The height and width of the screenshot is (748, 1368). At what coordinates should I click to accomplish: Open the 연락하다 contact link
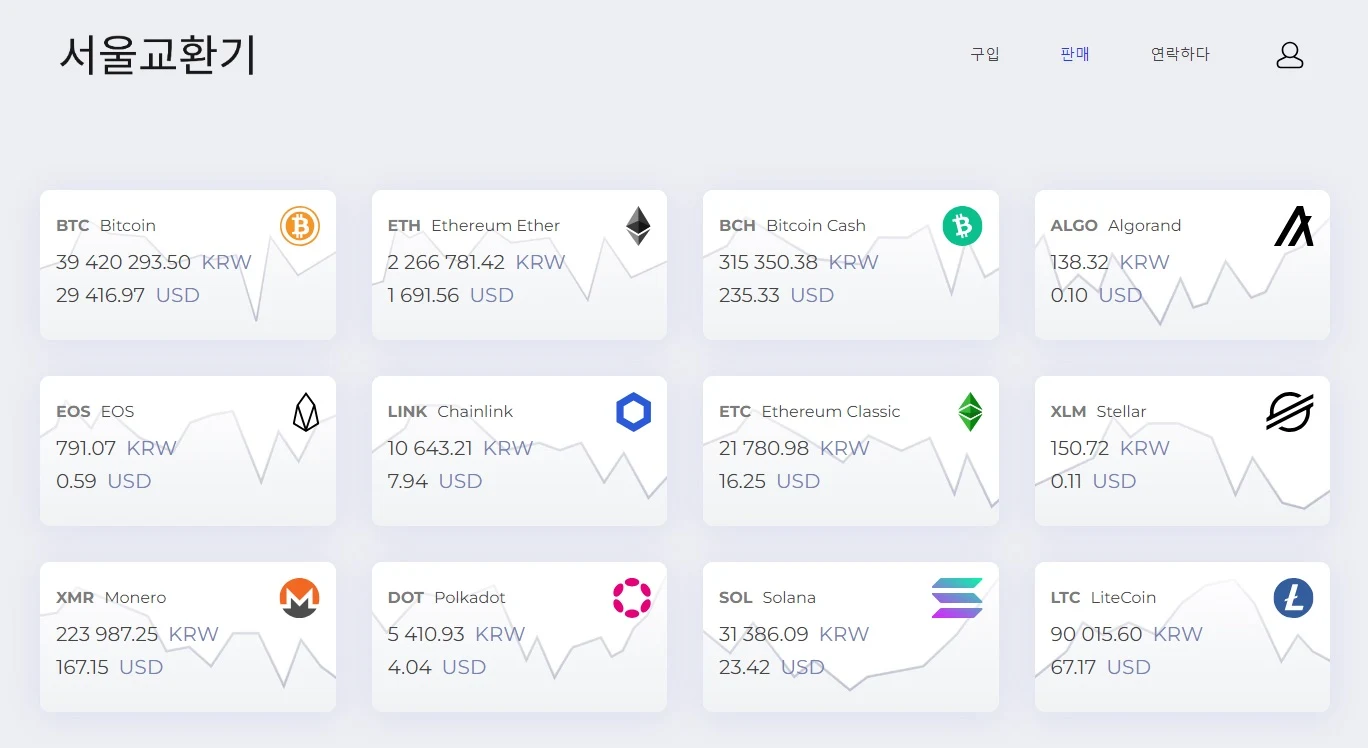pyautogui.click(x=1180, y=54)
